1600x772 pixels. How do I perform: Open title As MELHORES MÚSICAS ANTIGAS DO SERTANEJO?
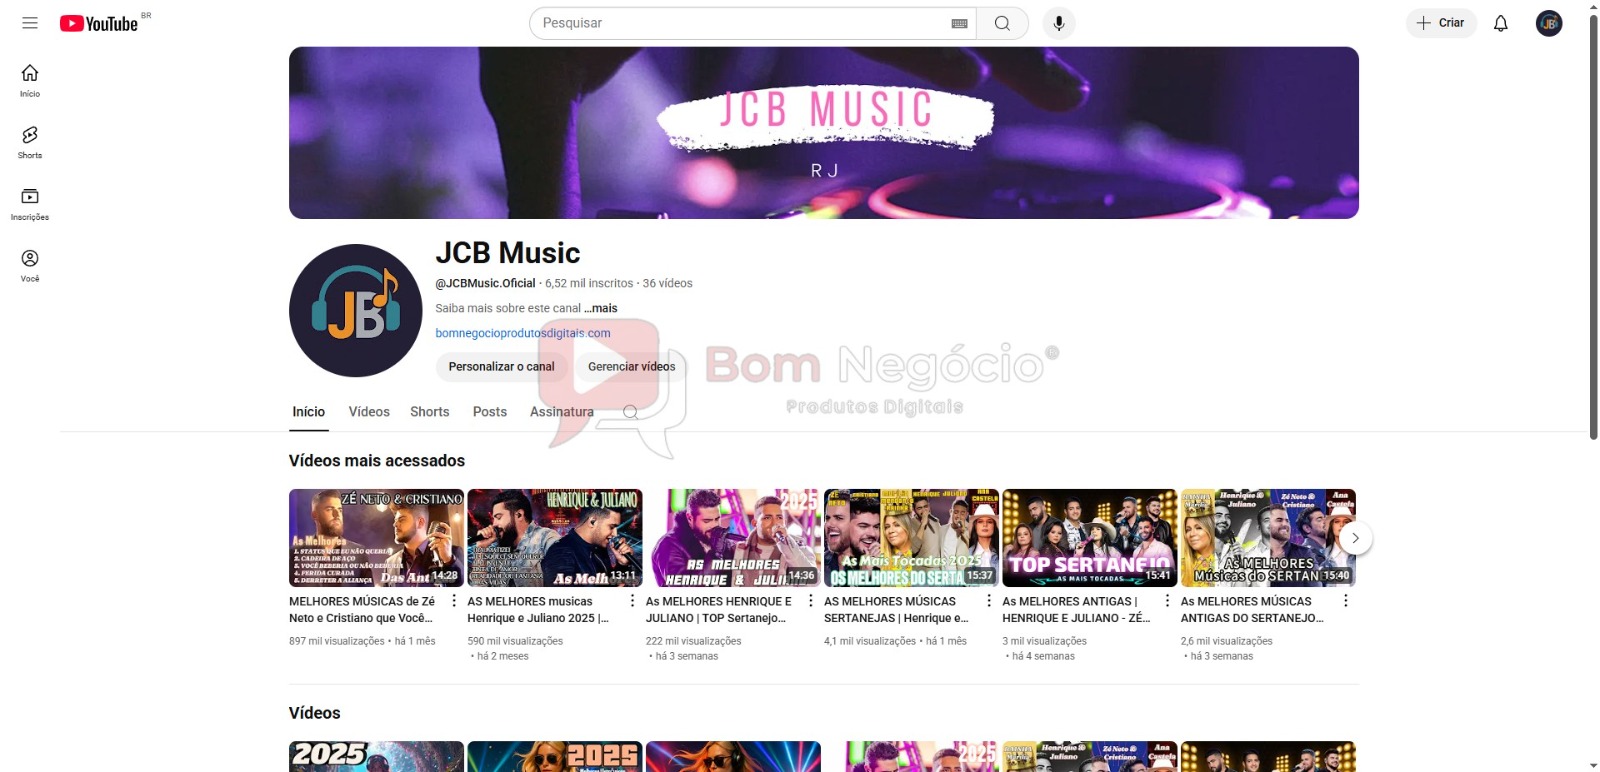click(1252, 610)
